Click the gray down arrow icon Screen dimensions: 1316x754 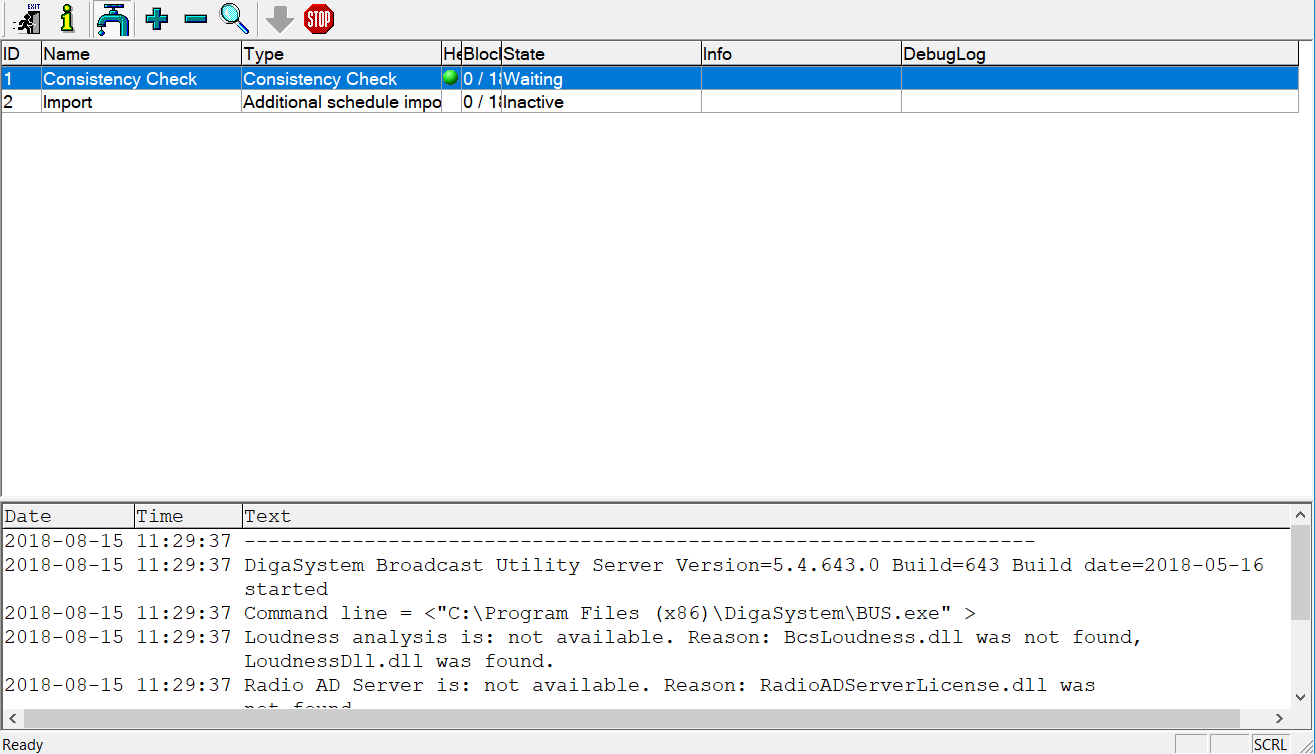[280, 18]
